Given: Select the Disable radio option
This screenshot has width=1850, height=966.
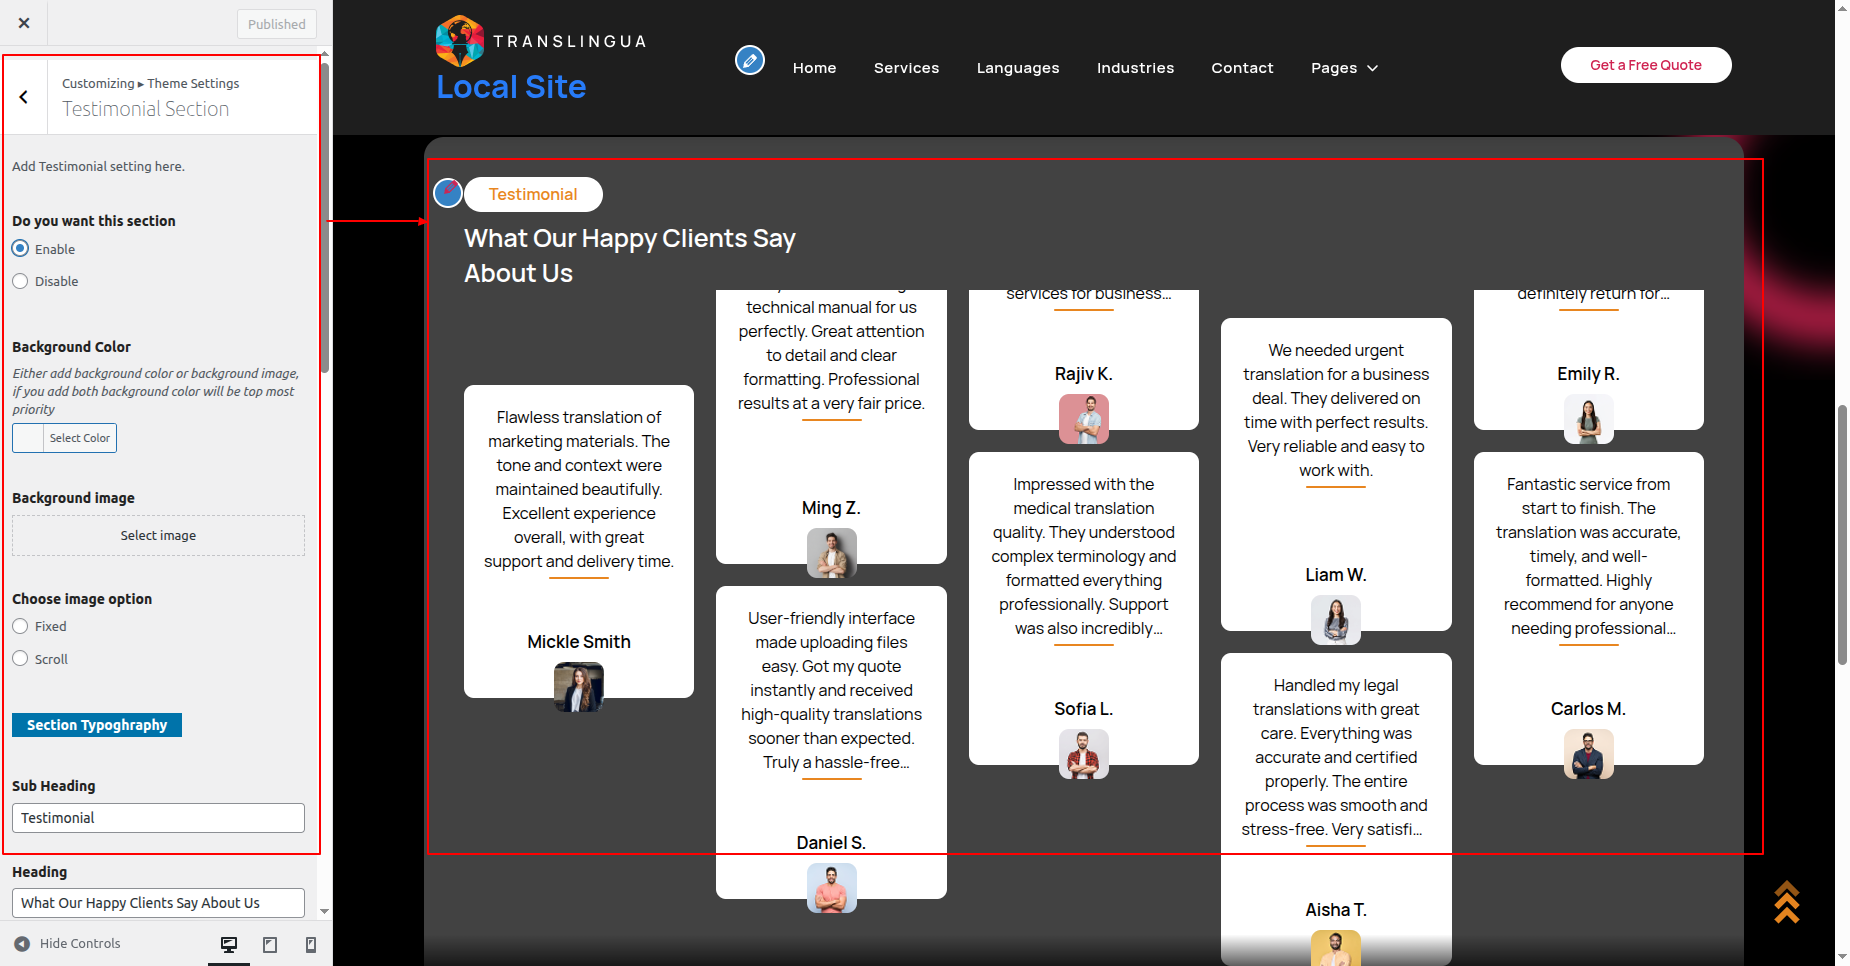Looking at the screenshot, I should click(21, 281).
